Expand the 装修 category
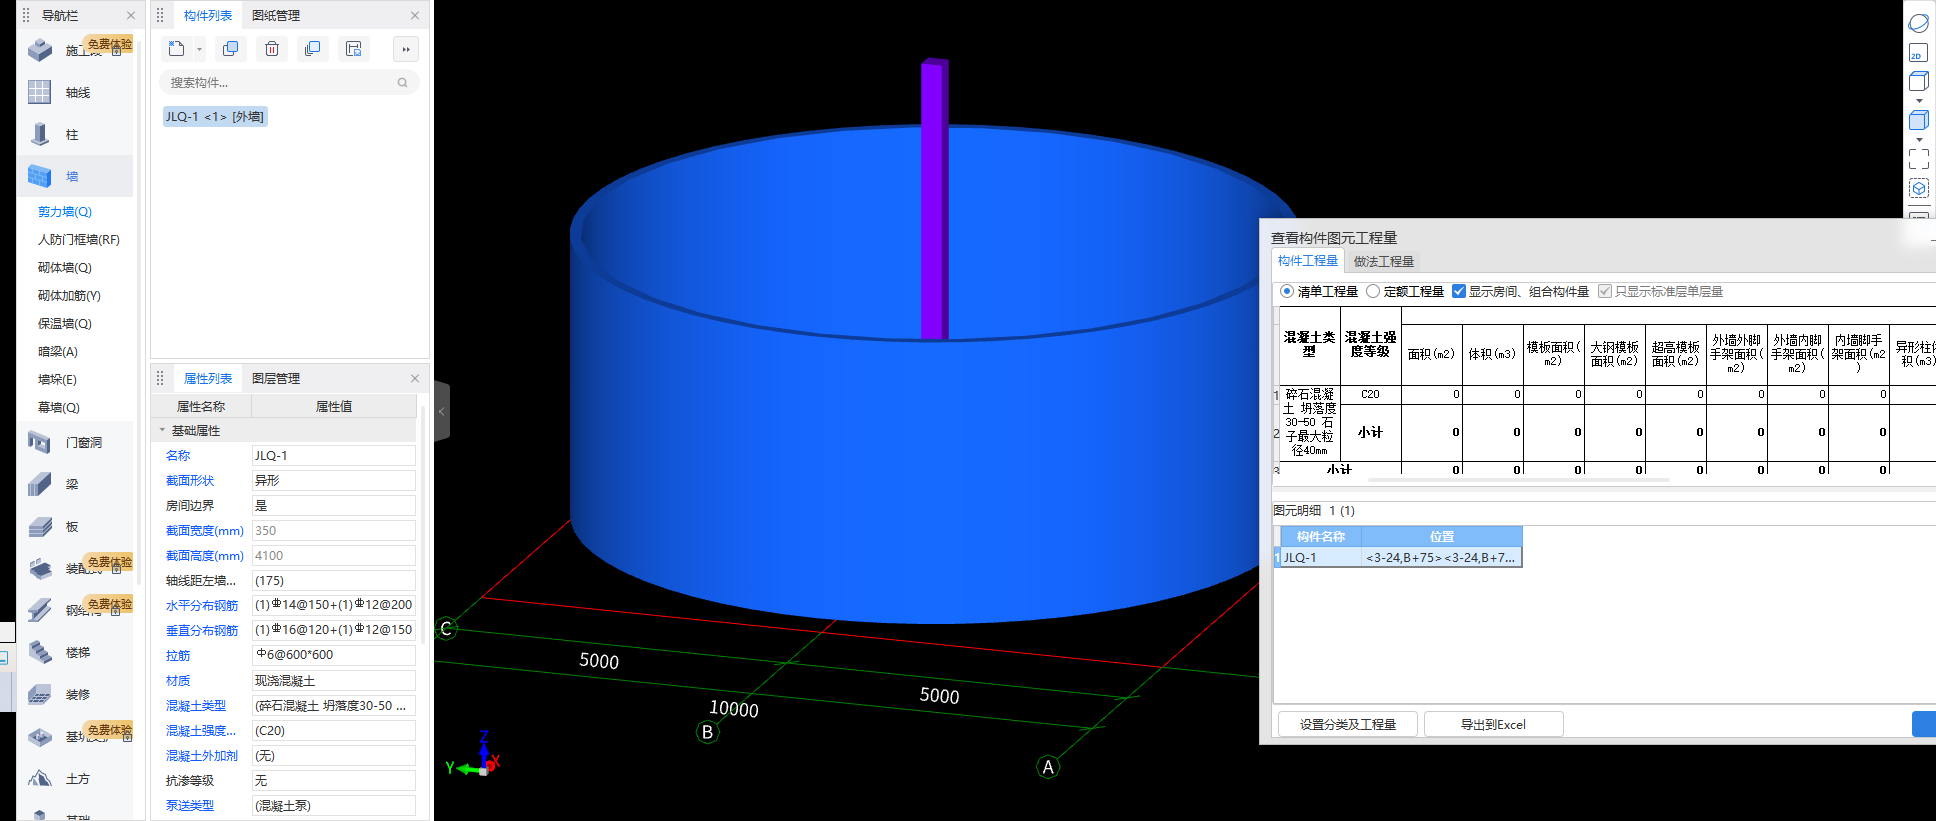The width and height of the screenshot is (1936, 821). click(x=75, y=694)
